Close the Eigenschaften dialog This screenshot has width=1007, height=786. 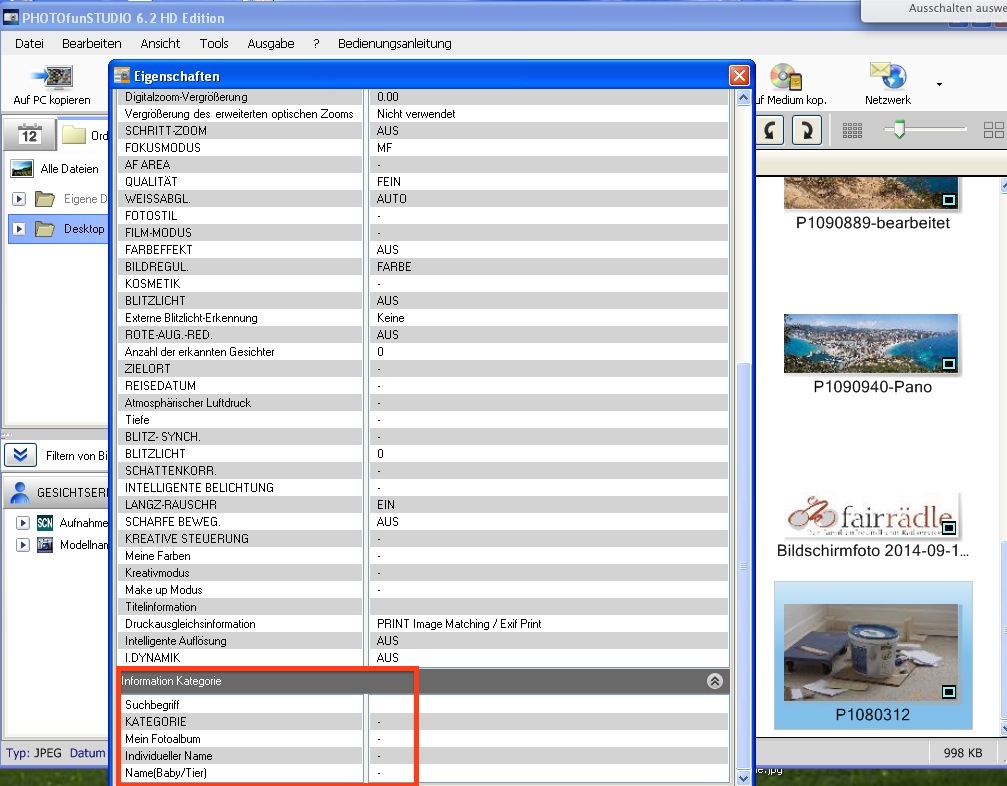(739, 75)
